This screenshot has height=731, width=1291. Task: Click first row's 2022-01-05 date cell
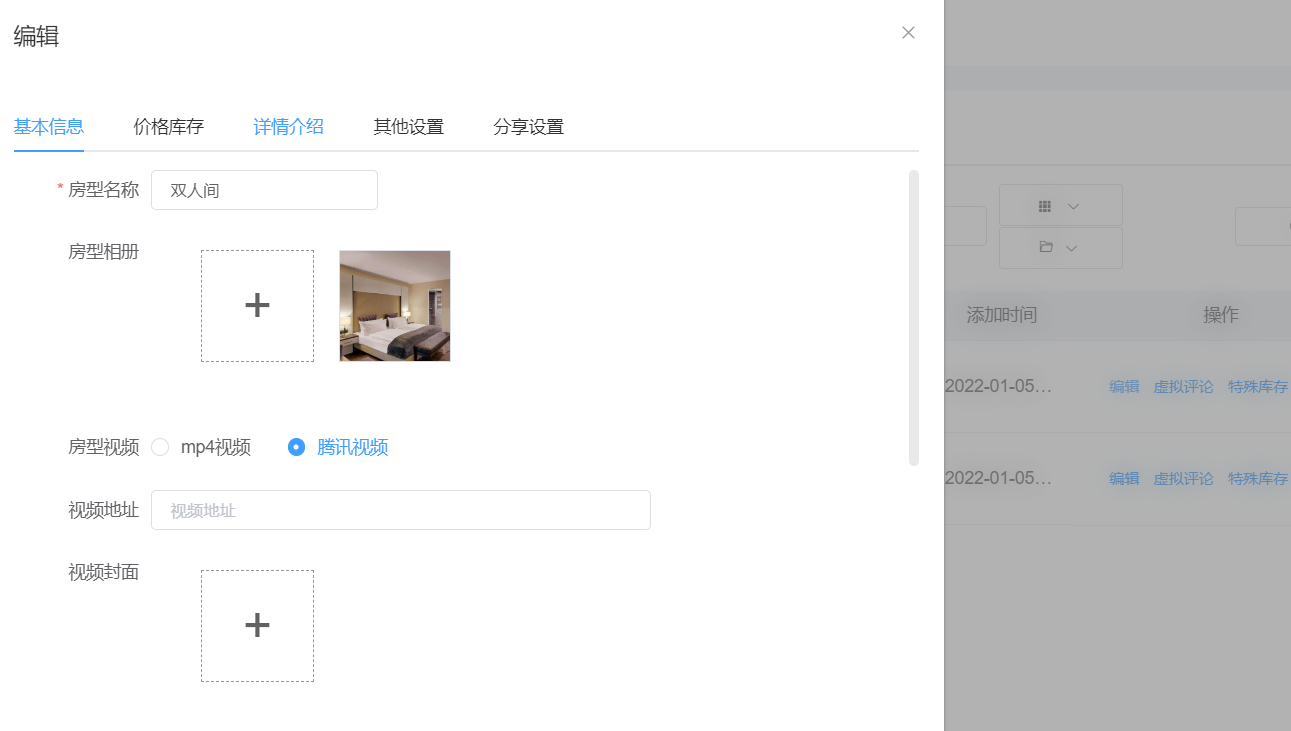[x=998, y=386]
